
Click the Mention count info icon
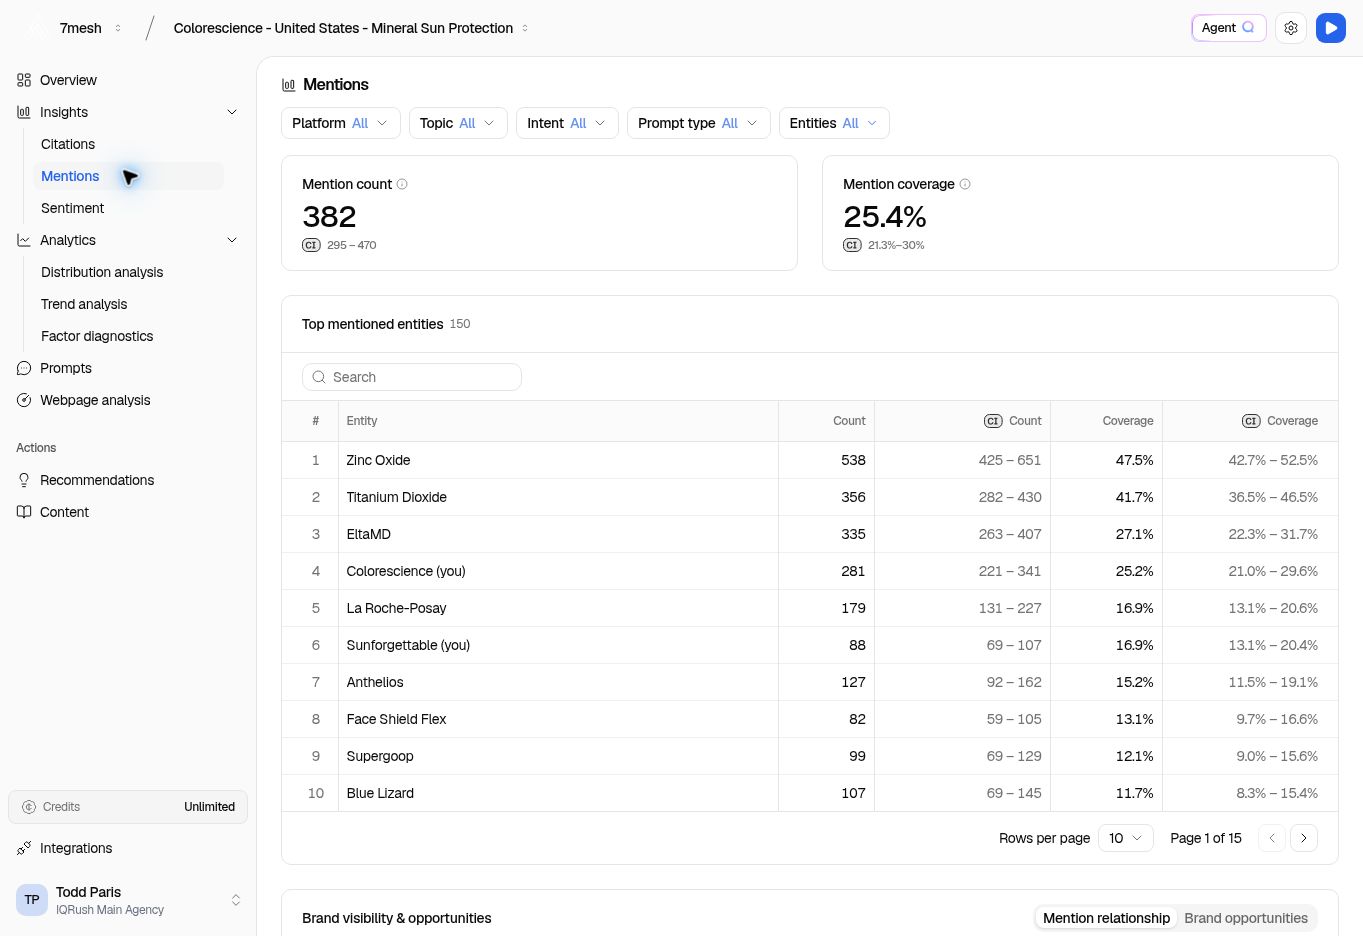(x=402, y=184)
